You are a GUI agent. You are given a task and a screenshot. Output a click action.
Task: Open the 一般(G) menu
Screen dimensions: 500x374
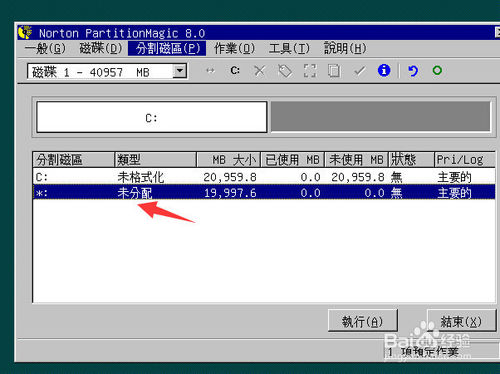pyautogui.click(x=45, y=49)
